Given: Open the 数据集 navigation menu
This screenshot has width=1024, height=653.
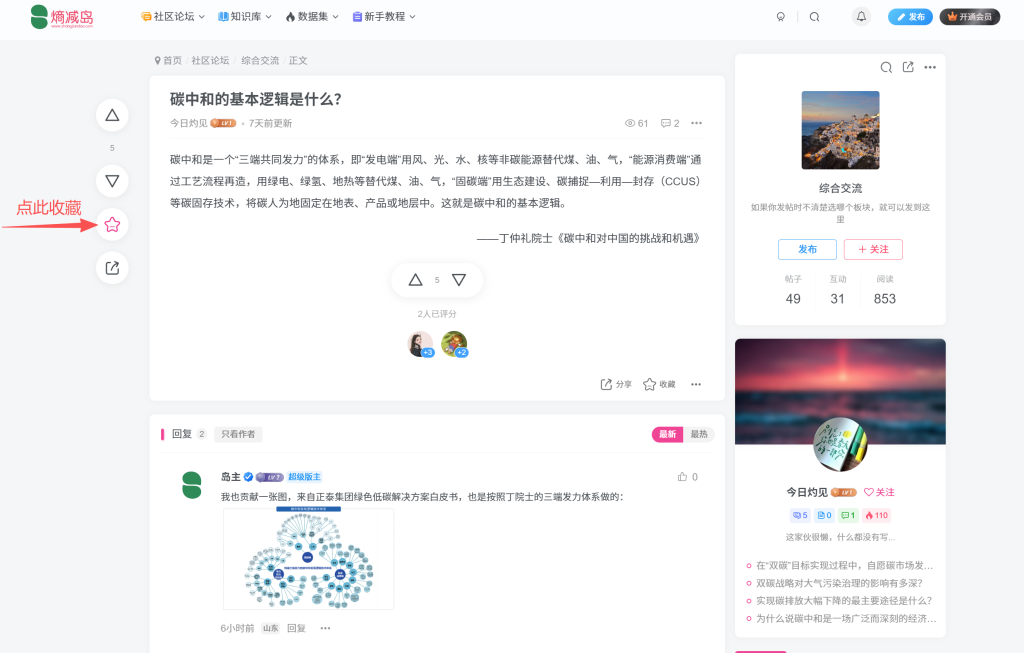Looking at the screenshot, I should coord(312,17).
